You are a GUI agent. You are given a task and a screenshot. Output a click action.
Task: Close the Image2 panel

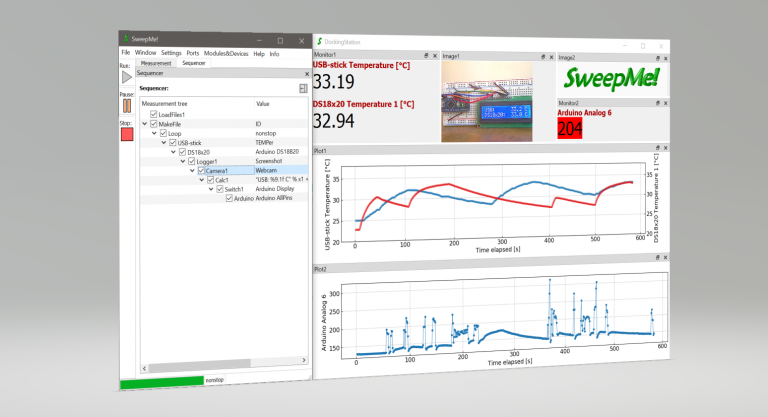666,58
